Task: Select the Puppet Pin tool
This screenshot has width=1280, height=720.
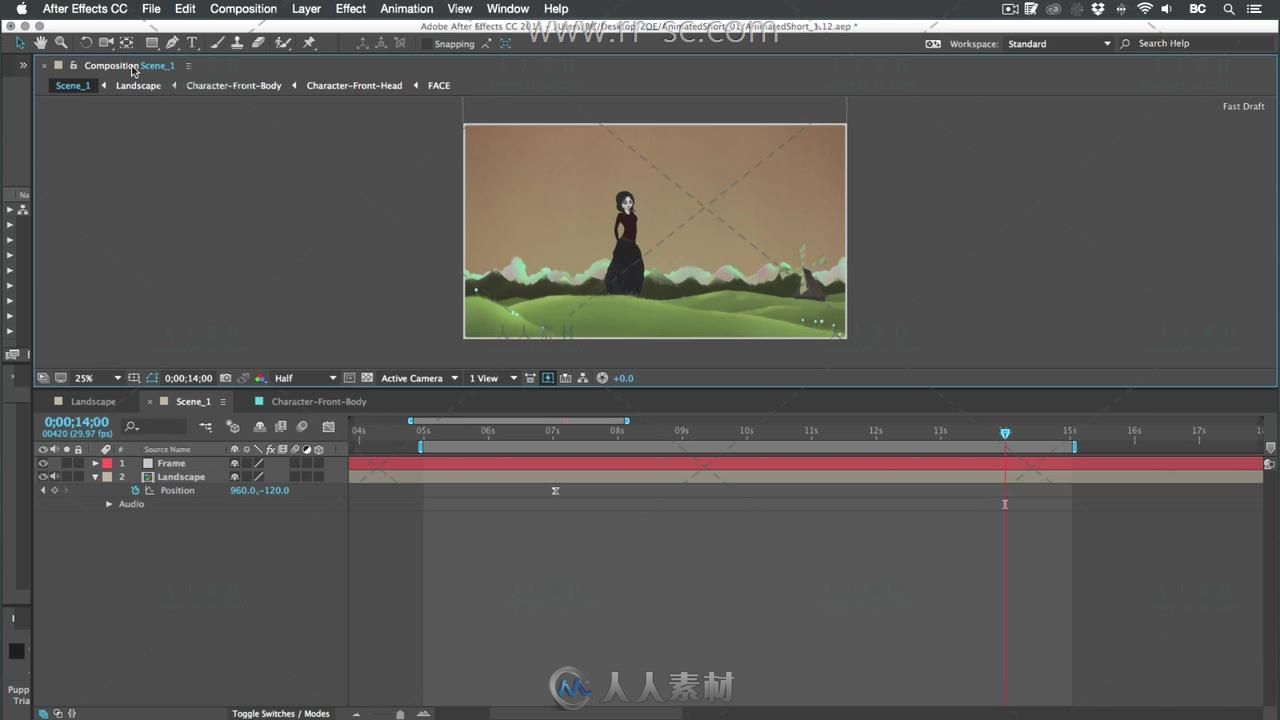Action: point(309,43)
